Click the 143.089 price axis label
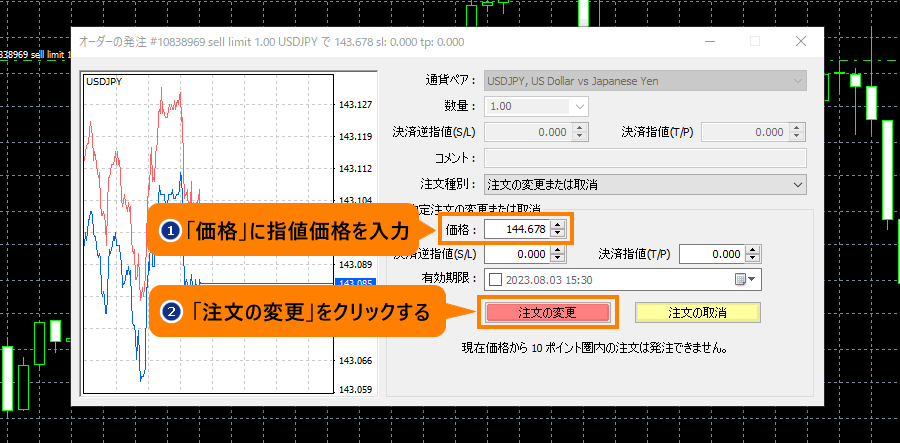 [355, 265]
